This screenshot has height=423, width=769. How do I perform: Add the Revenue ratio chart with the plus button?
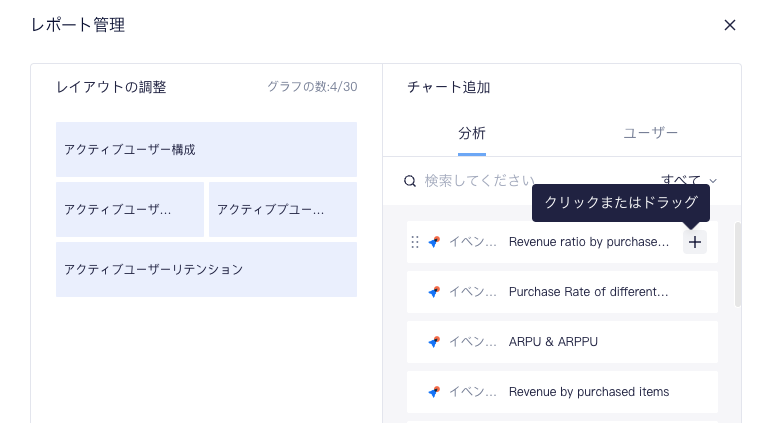694,242
